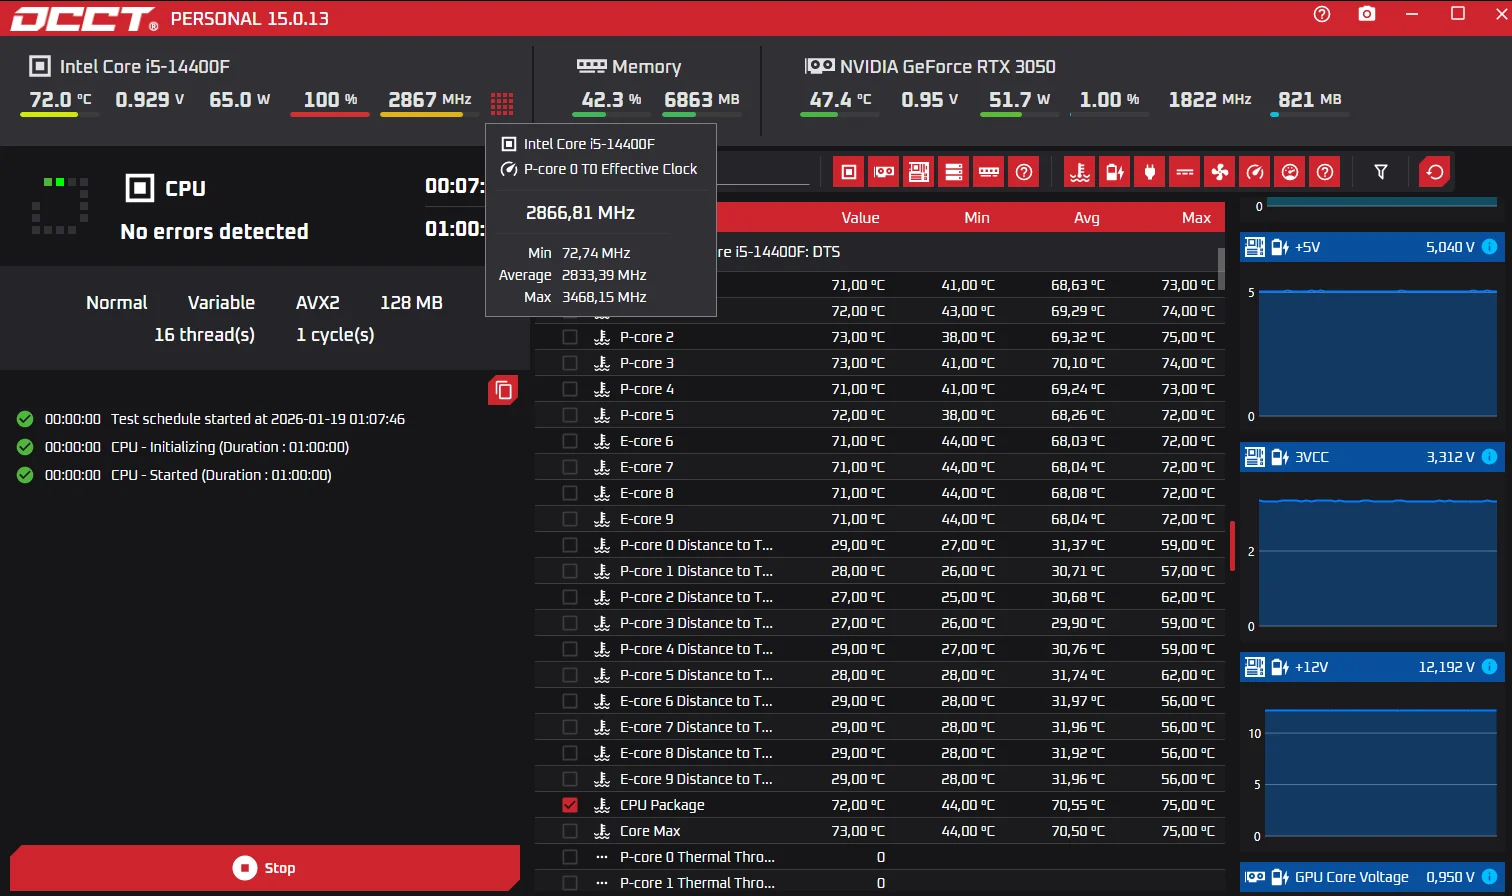The width and height of the screenshot is (1512, 896).
Task: Select the Intel Core i5-14400F heading
Action: coord(145,67)
